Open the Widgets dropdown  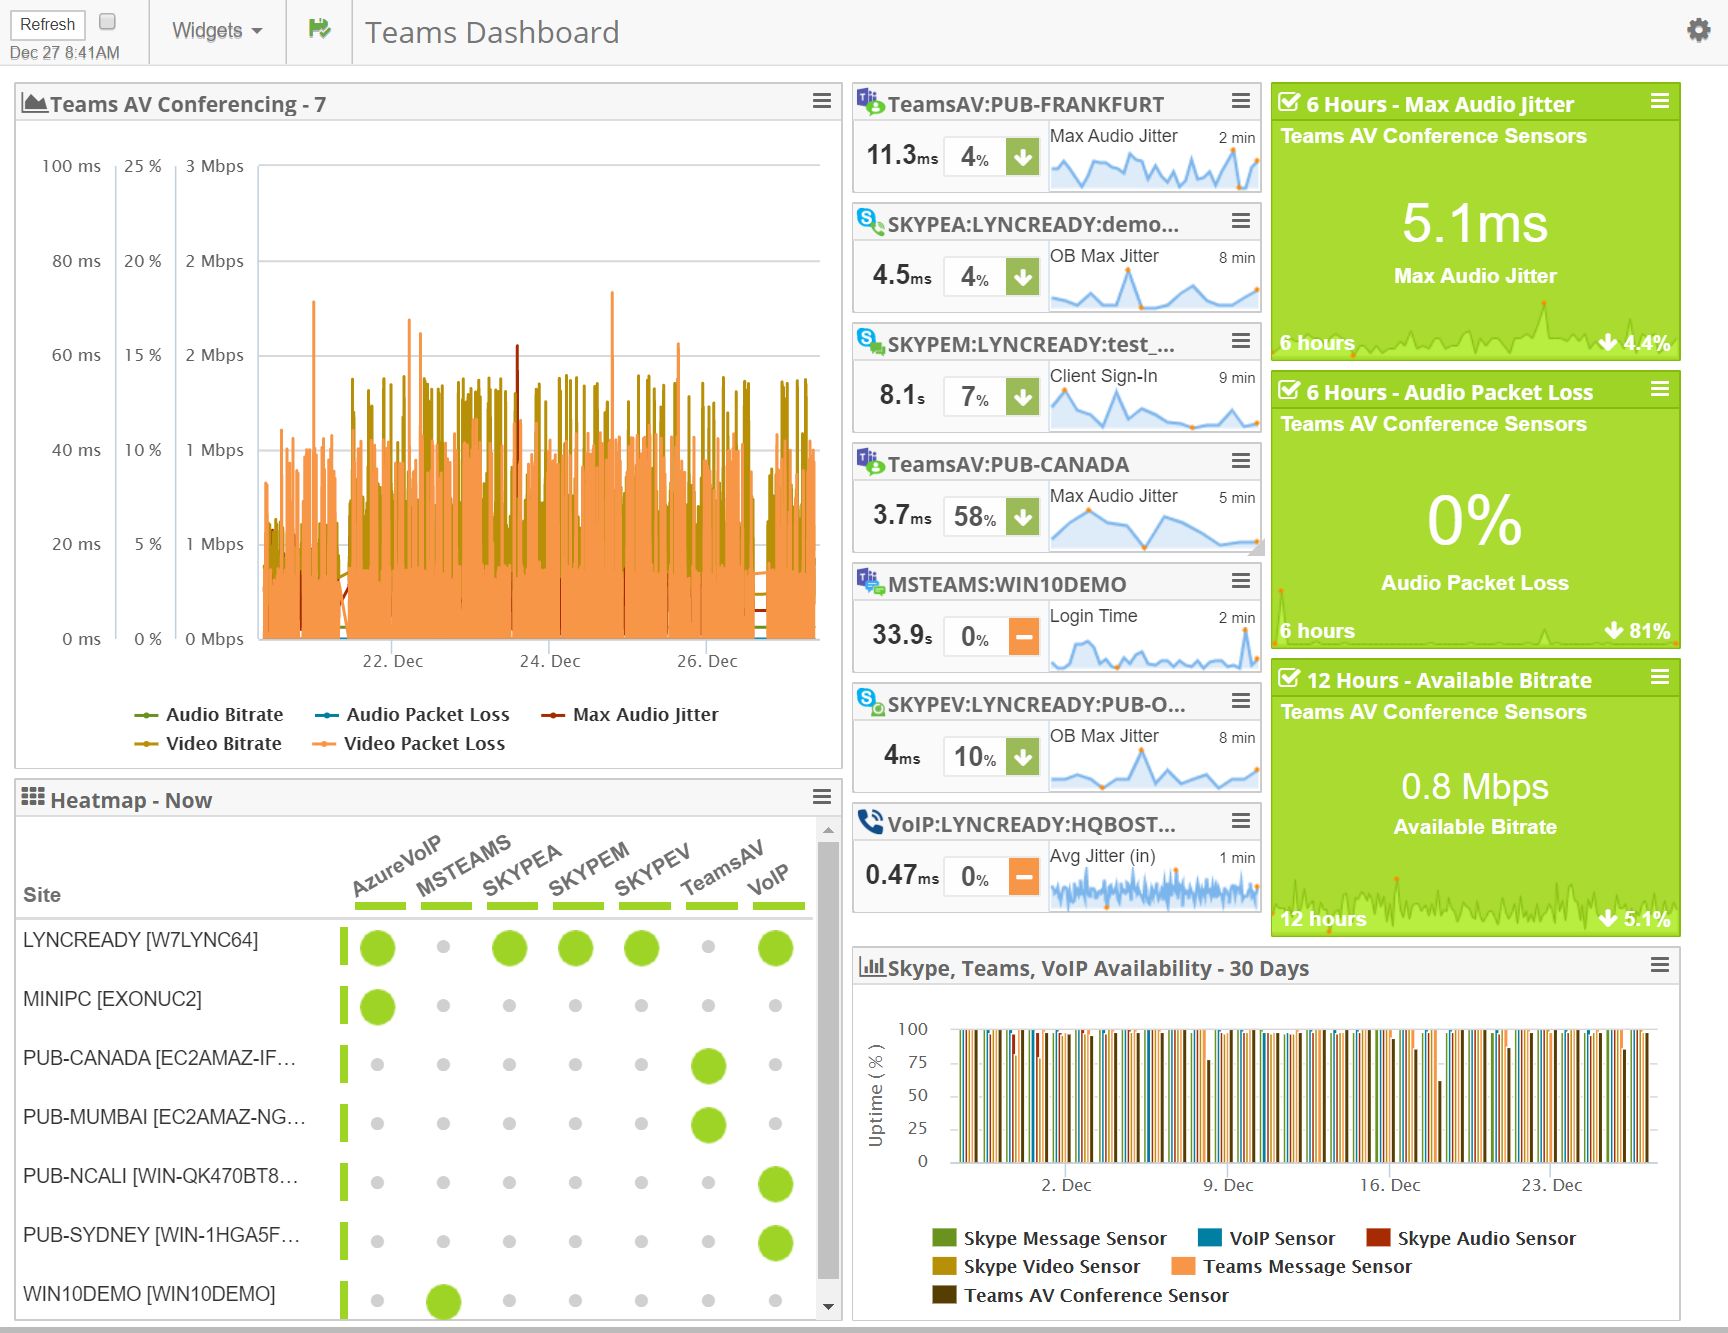(217, 31)
